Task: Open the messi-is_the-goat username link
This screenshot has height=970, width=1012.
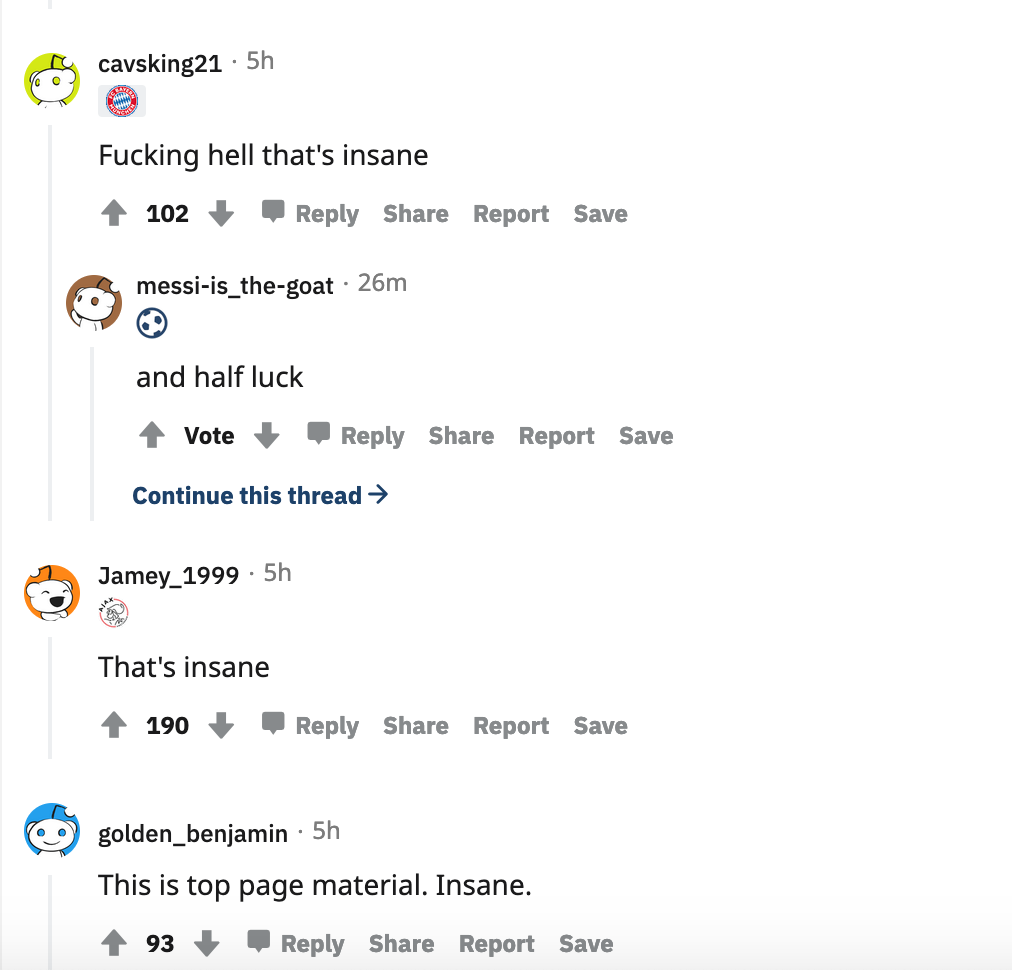Action: point(234,286)
